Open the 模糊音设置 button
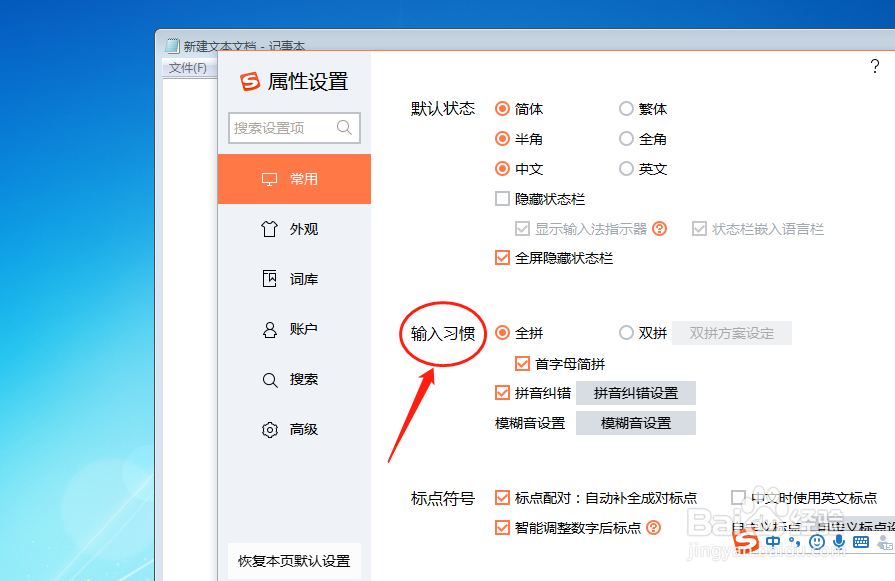895x581 pixels. coord(636,423)
